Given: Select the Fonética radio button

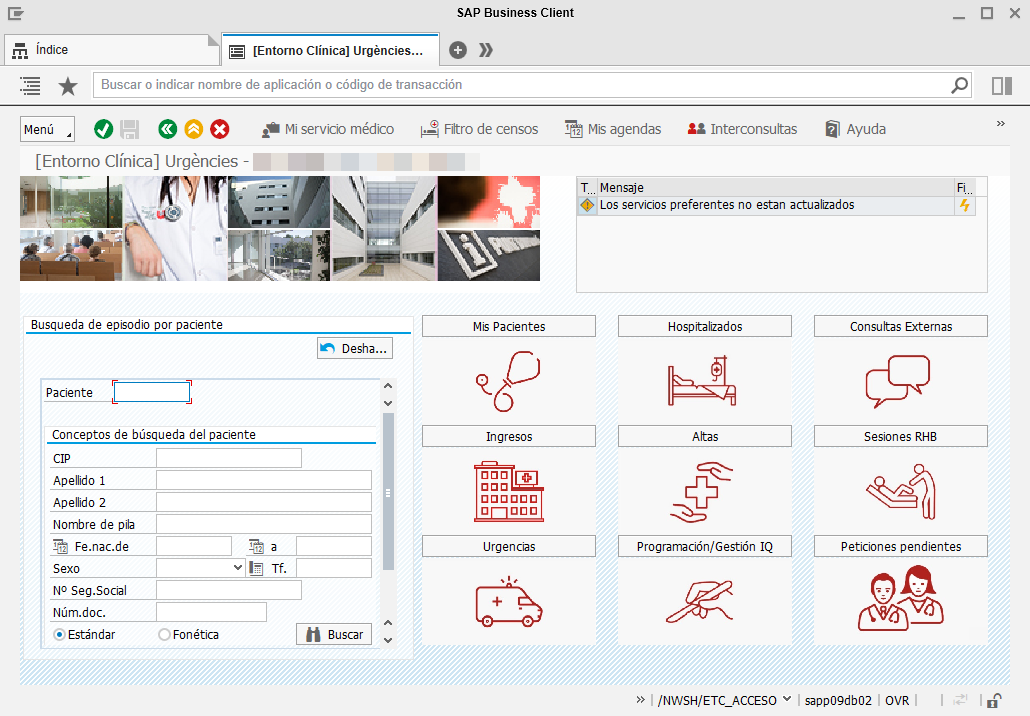Looking at the screenshot, I should (164, 635).
